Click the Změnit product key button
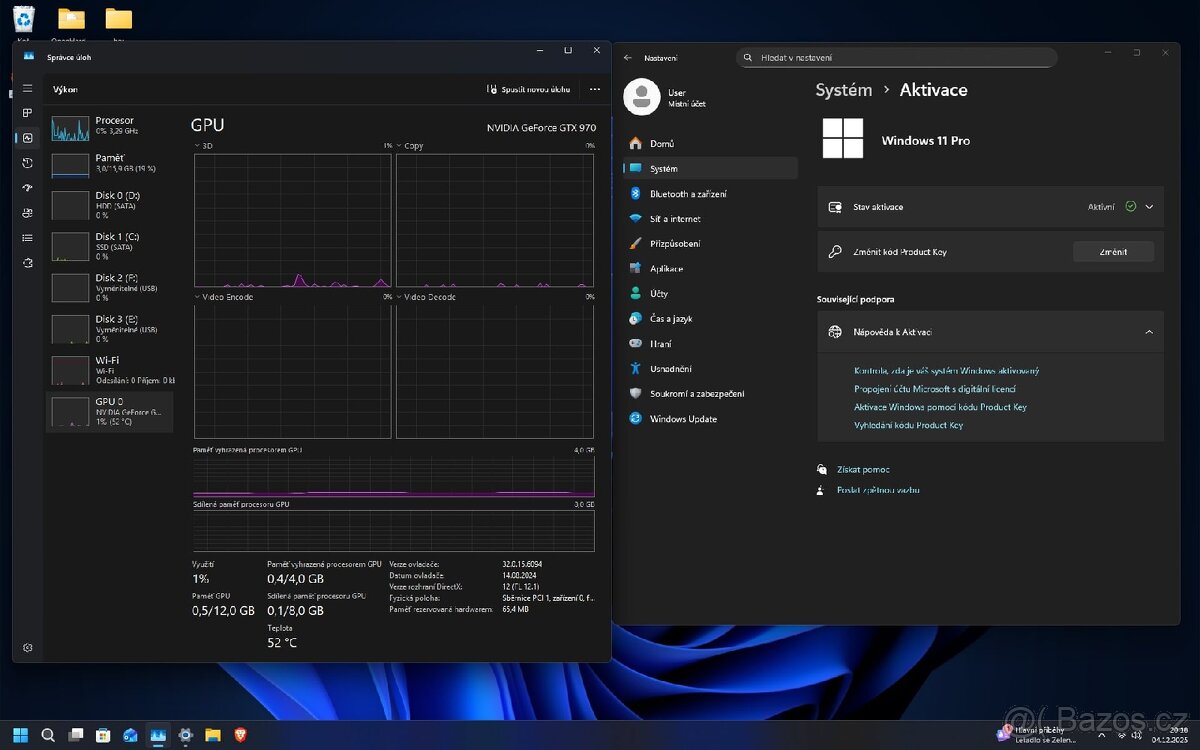 point(1113,252)
